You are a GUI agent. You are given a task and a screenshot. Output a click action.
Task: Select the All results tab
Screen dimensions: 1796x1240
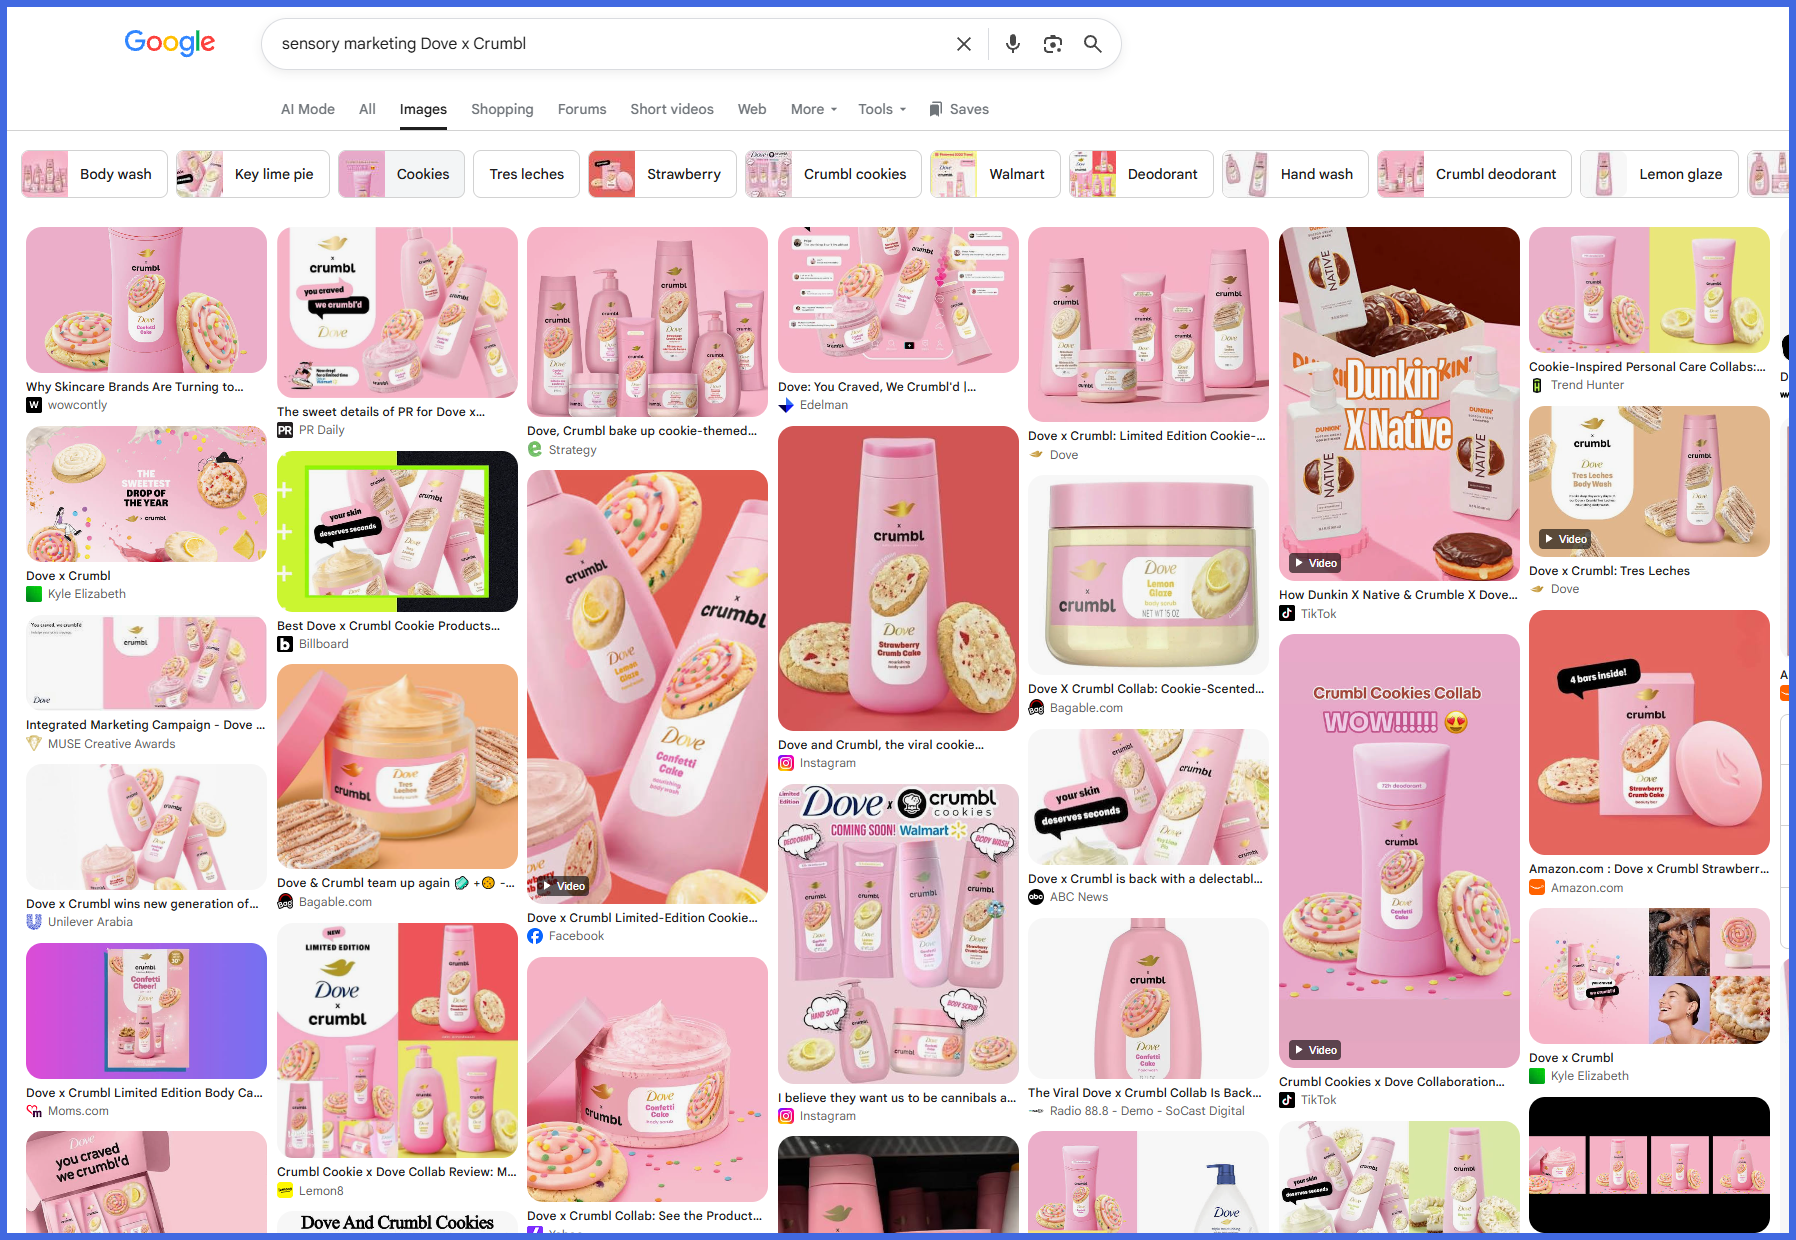tap(367, 109)
